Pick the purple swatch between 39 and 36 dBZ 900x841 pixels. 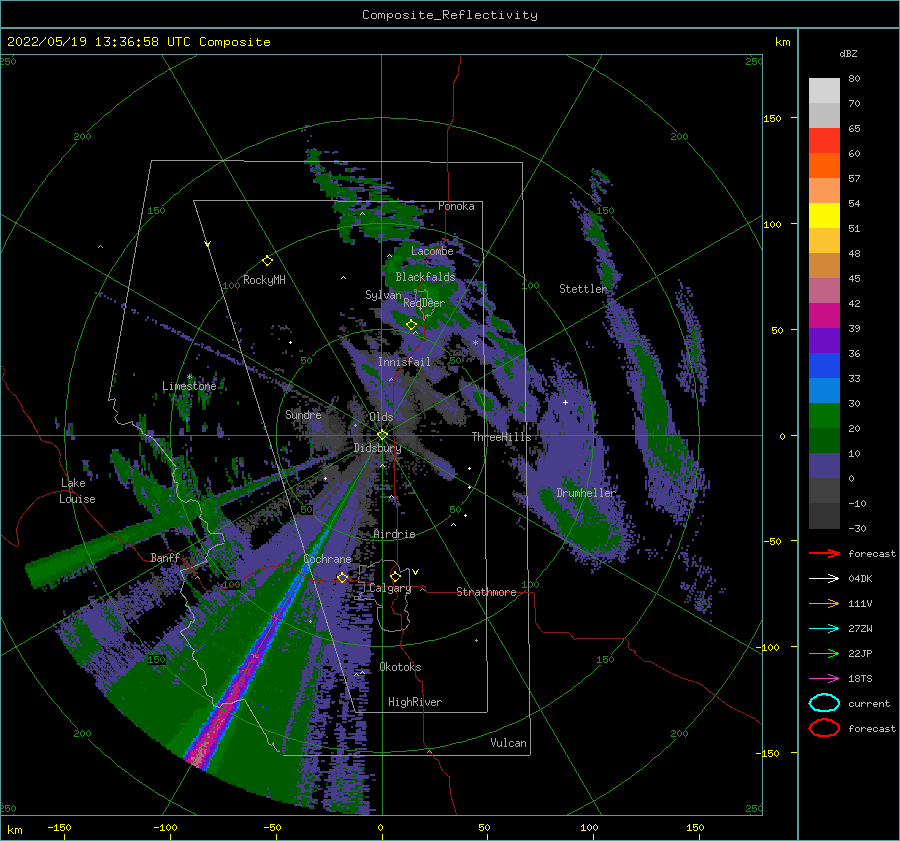824,340
